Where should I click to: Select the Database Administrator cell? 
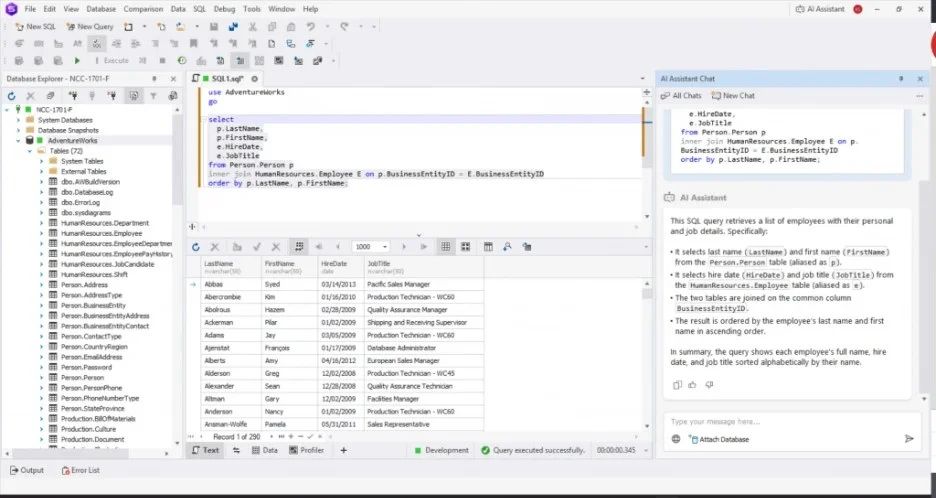point(424,348)
